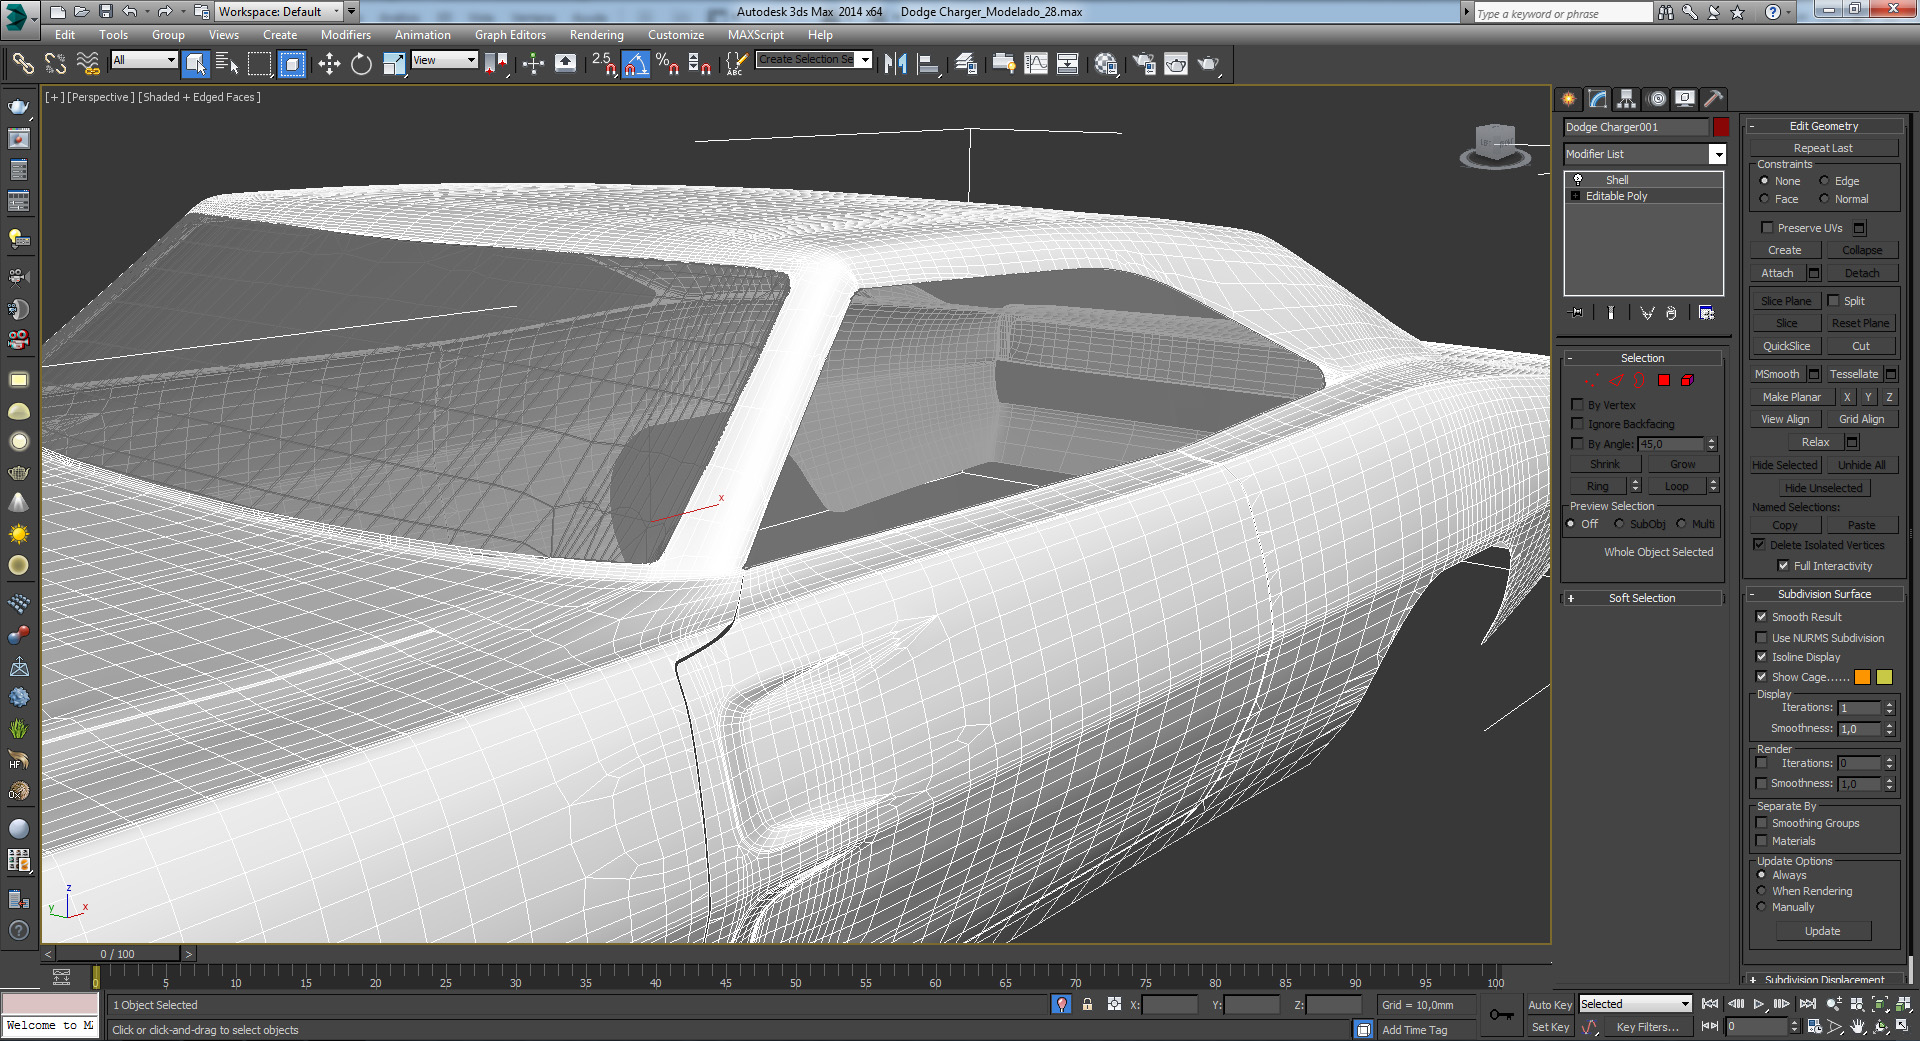
Task: Toggle the By Vertex checkbox
Action: [1577, 405]
